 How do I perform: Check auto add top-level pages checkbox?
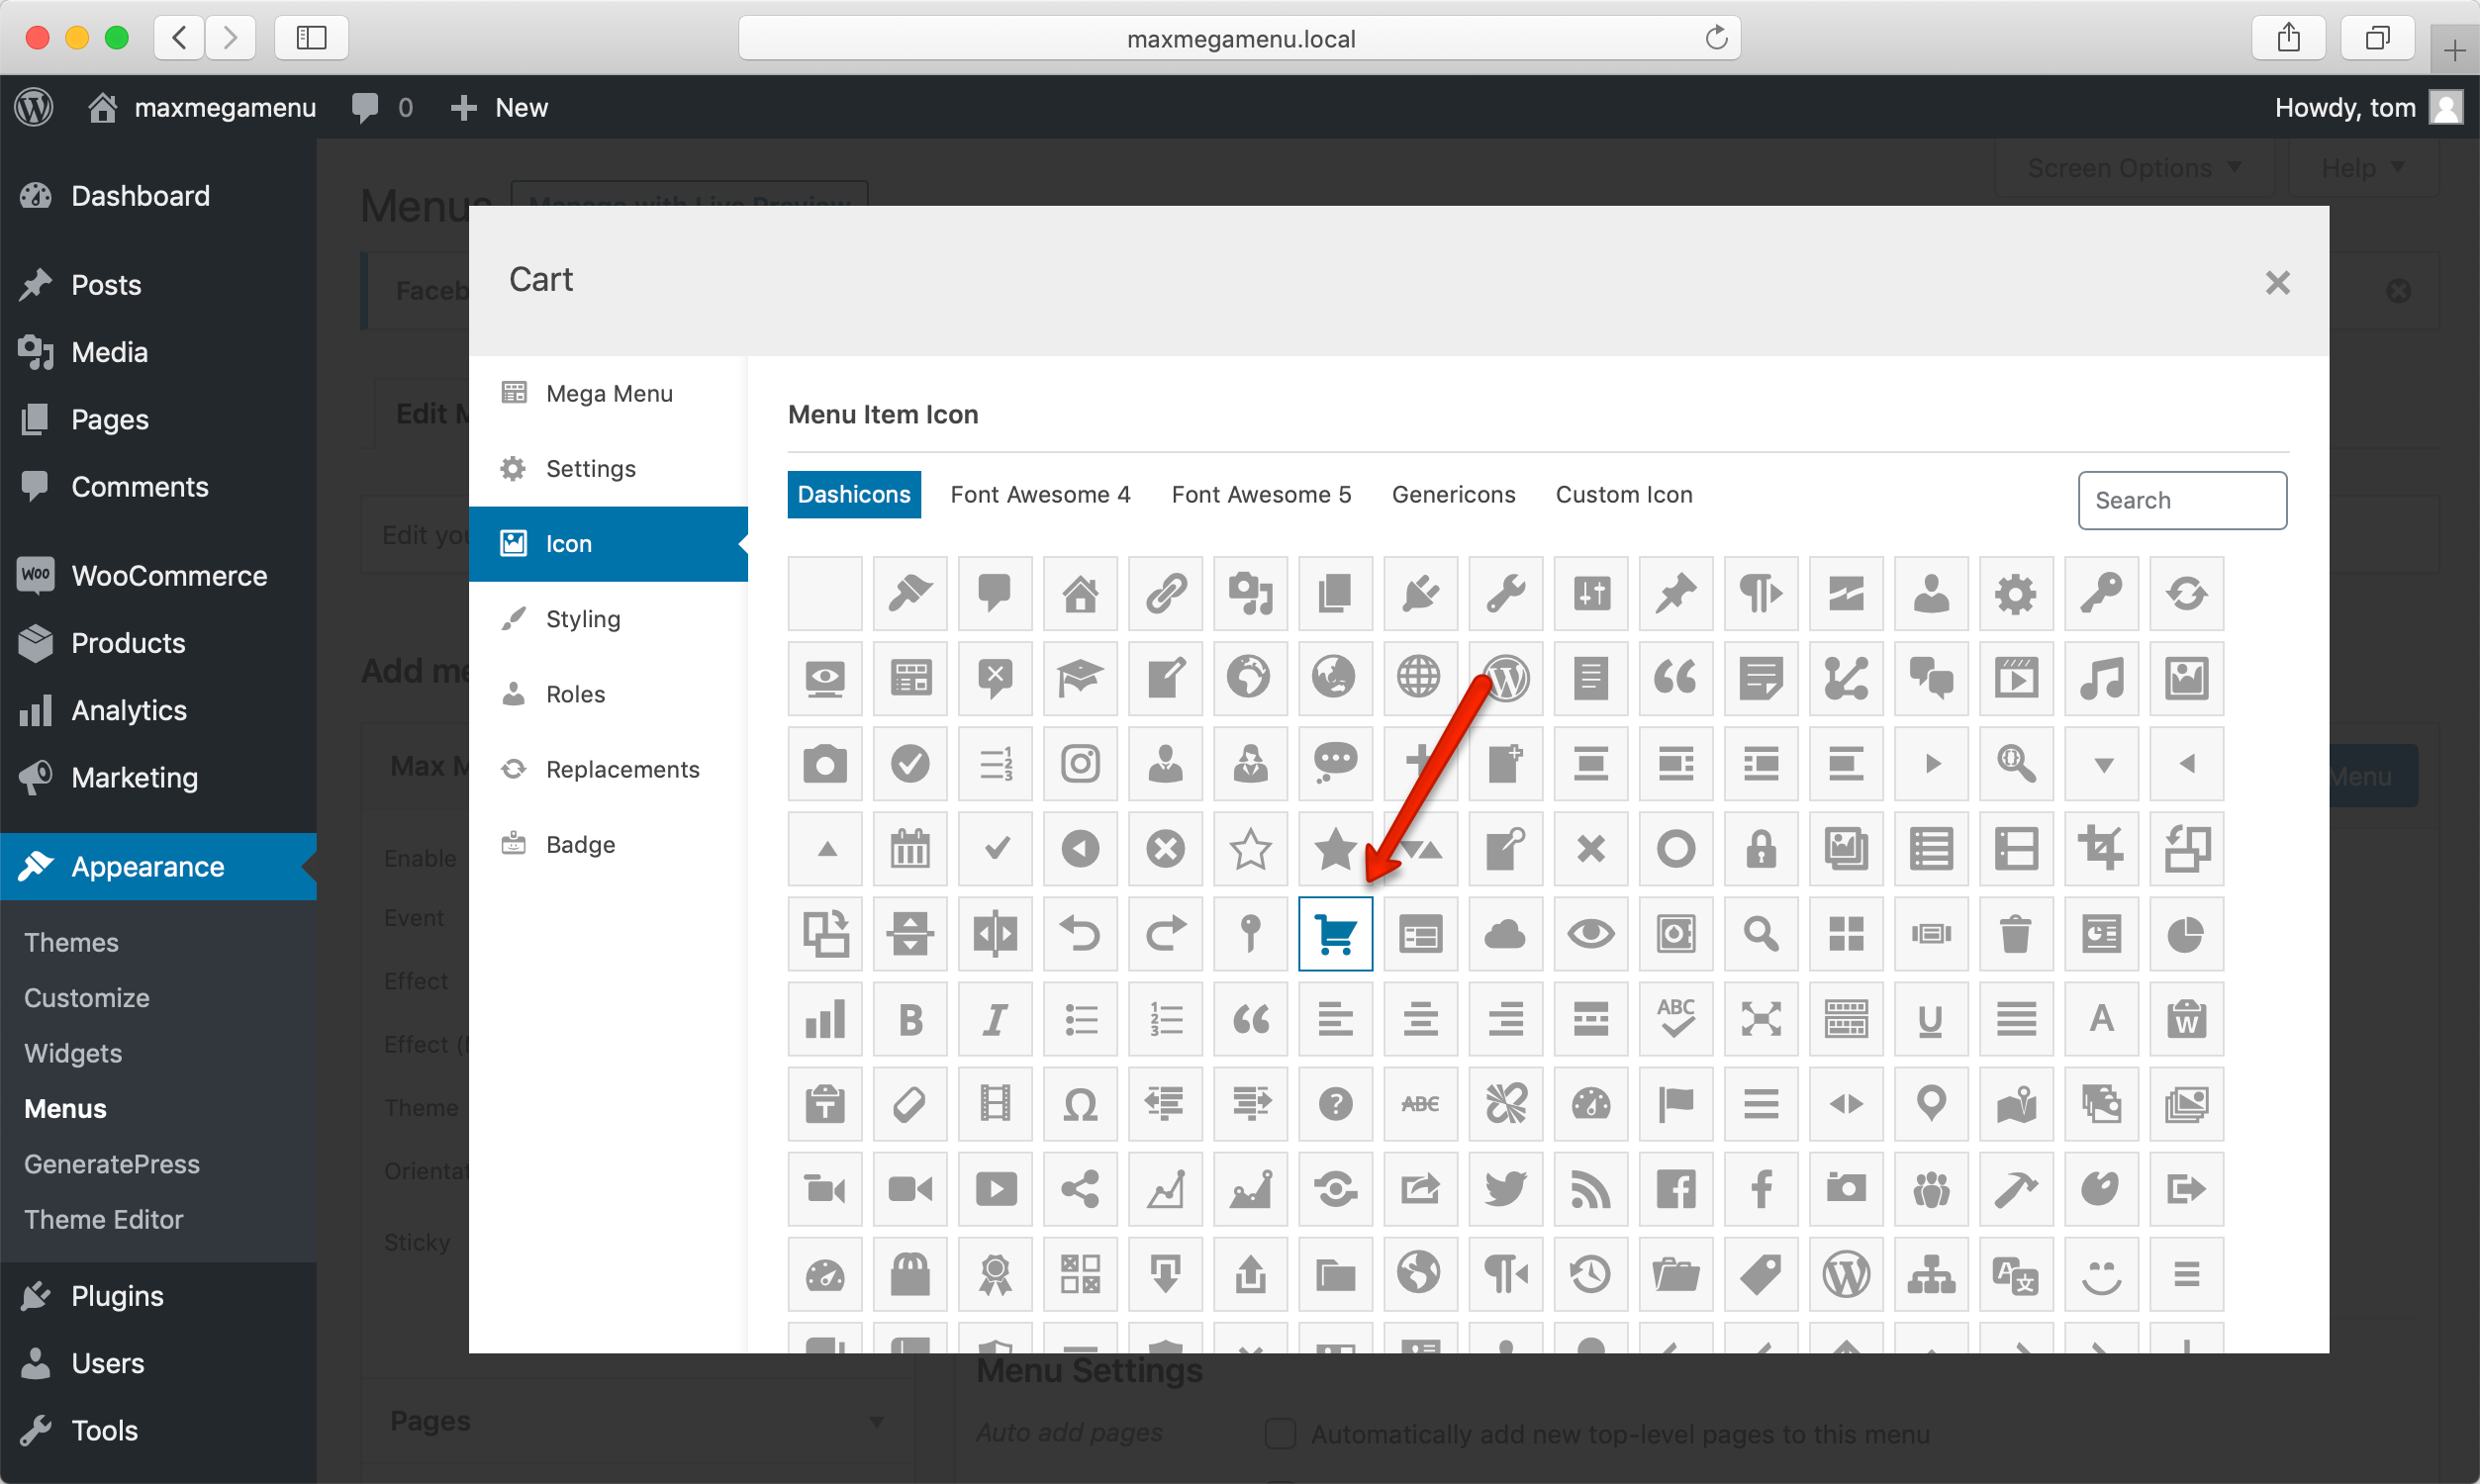point(1281,1433)
